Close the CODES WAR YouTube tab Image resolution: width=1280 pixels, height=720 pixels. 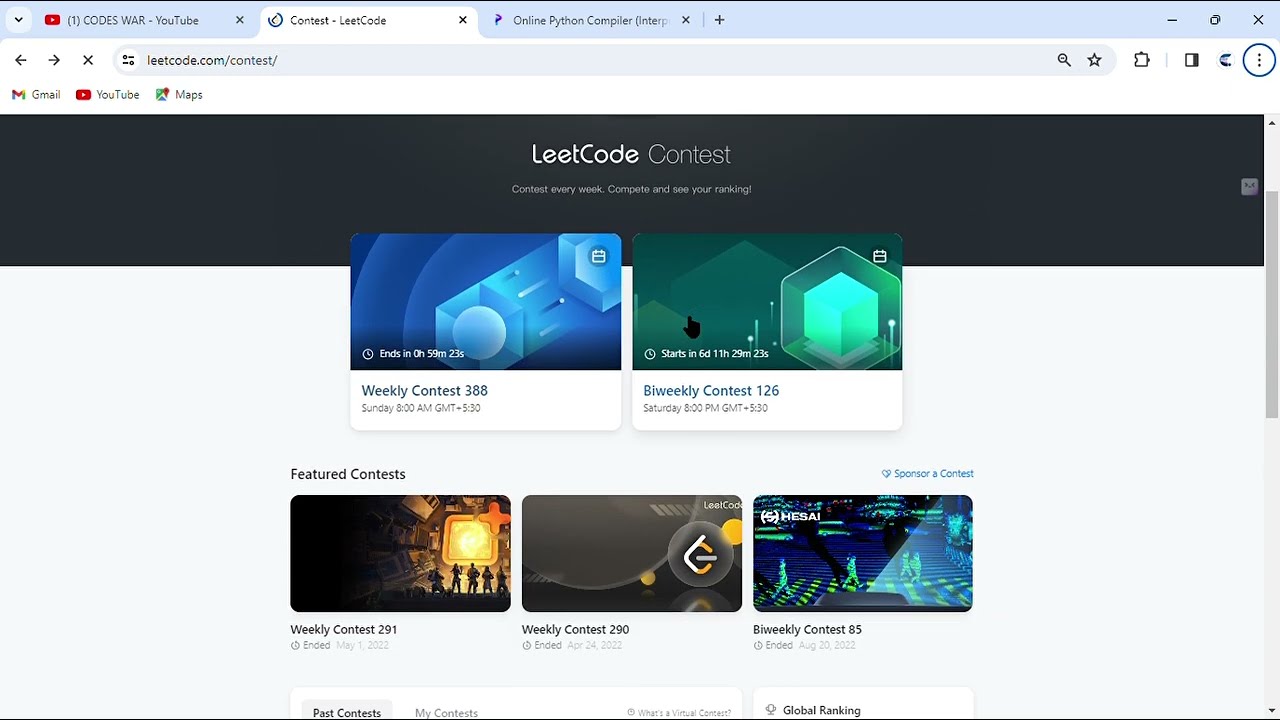point(239,20)
